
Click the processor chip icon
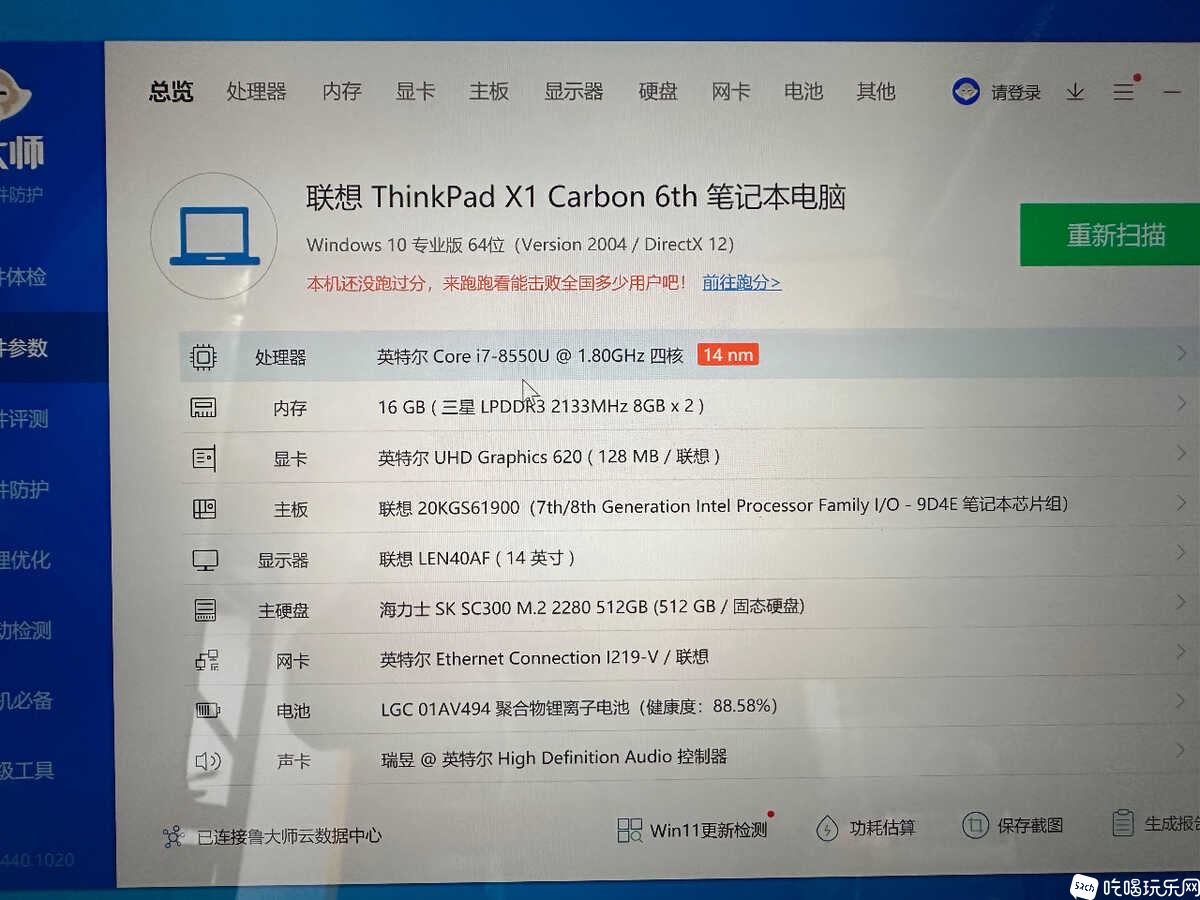pyautogui.click(x=203, y=356)
